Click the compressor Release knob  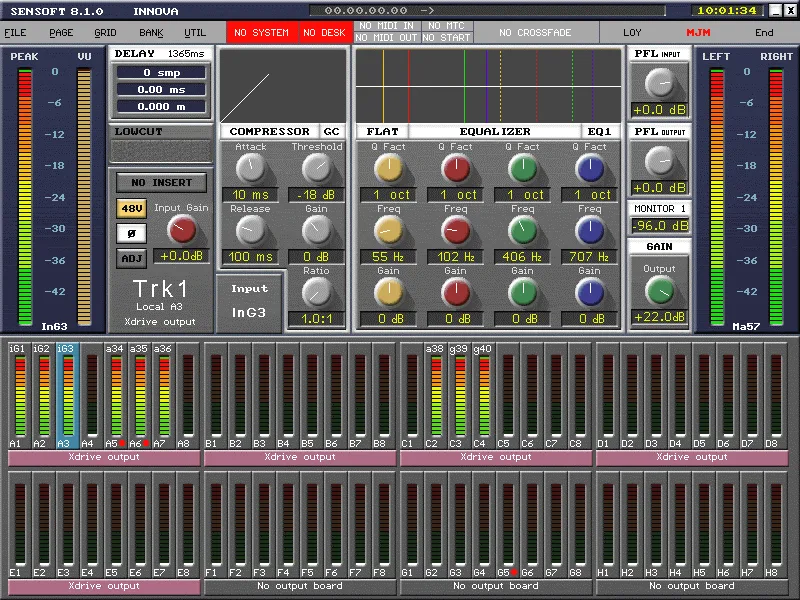pos(251,231)
